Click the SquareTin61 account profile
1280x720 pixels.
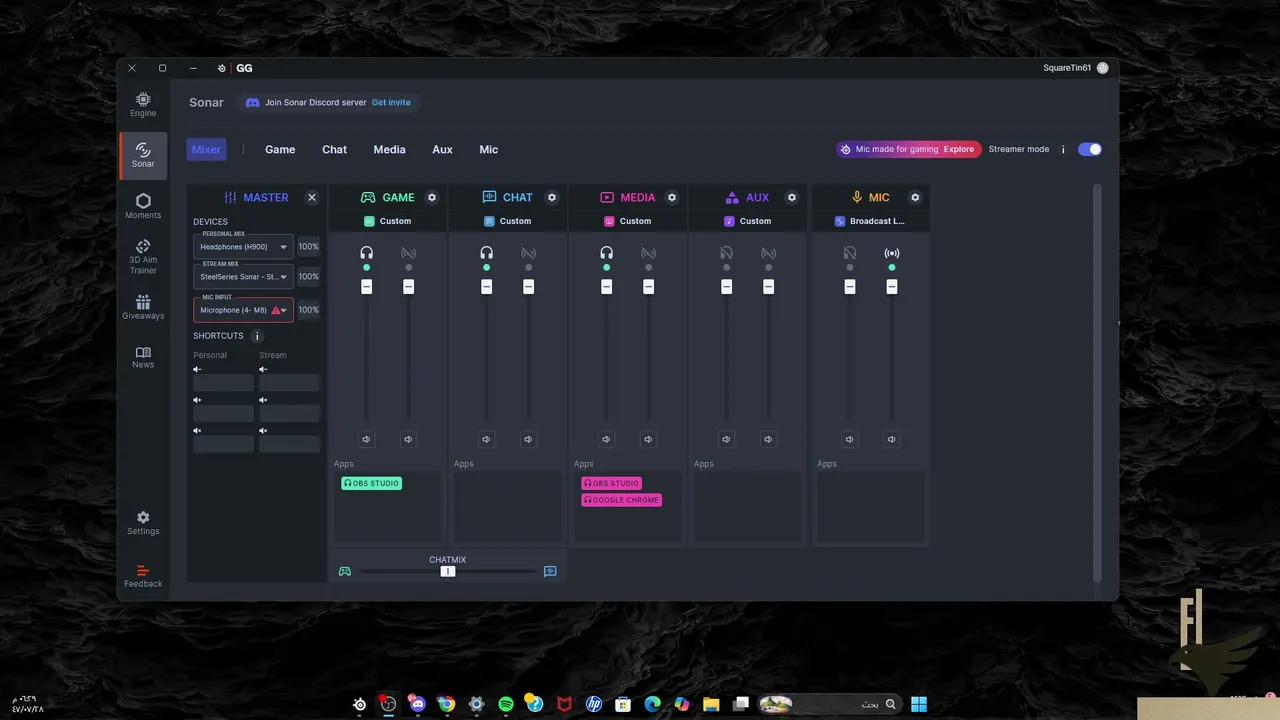coord(1075,68)
